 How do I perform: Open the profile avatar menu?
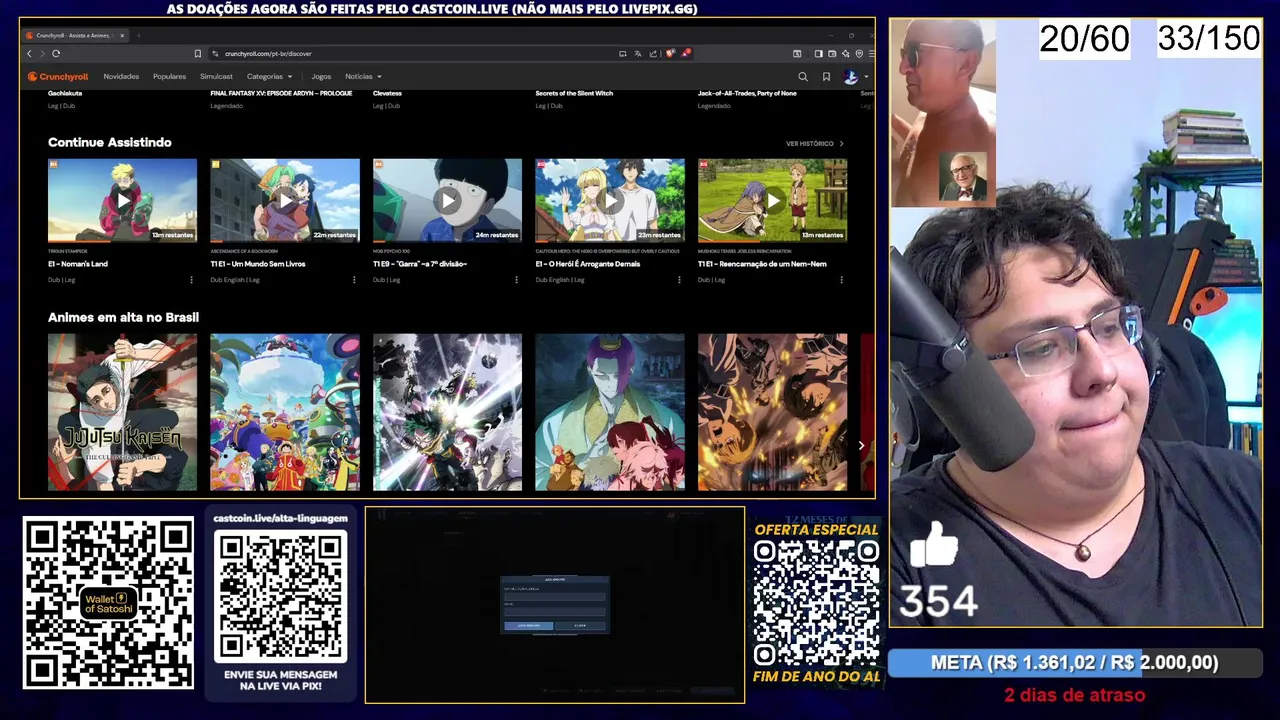pyautogui.click(x=853, y=76)
